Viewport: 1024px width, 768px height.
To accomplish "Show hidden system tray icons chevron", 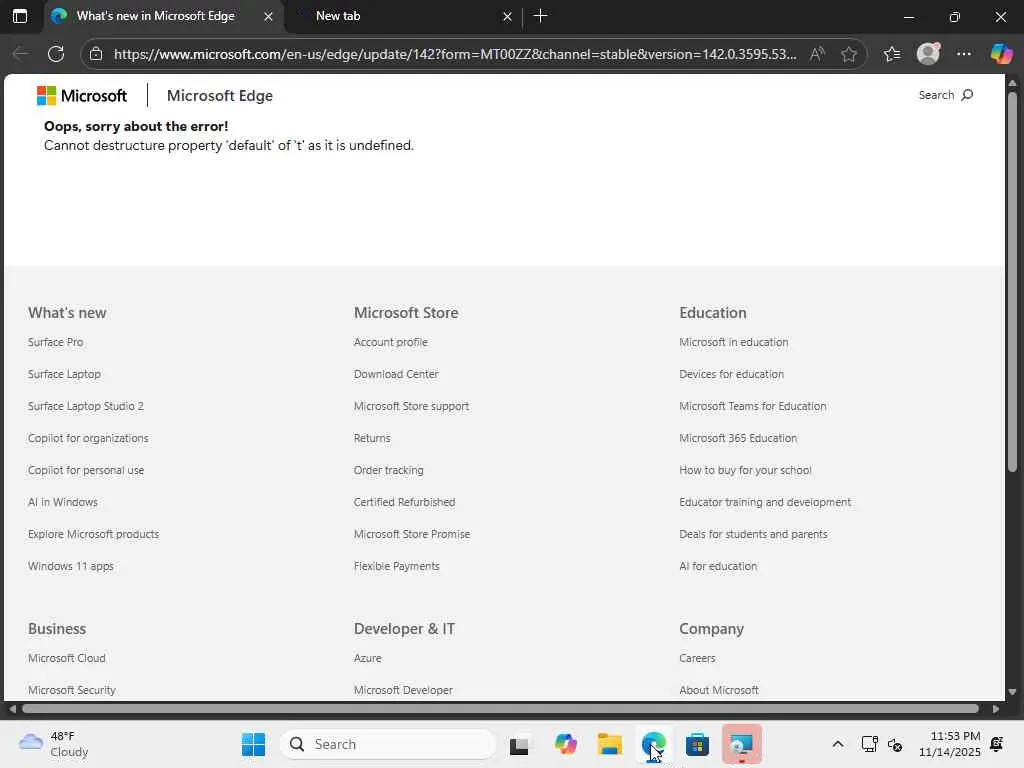I will click(838, 744).
